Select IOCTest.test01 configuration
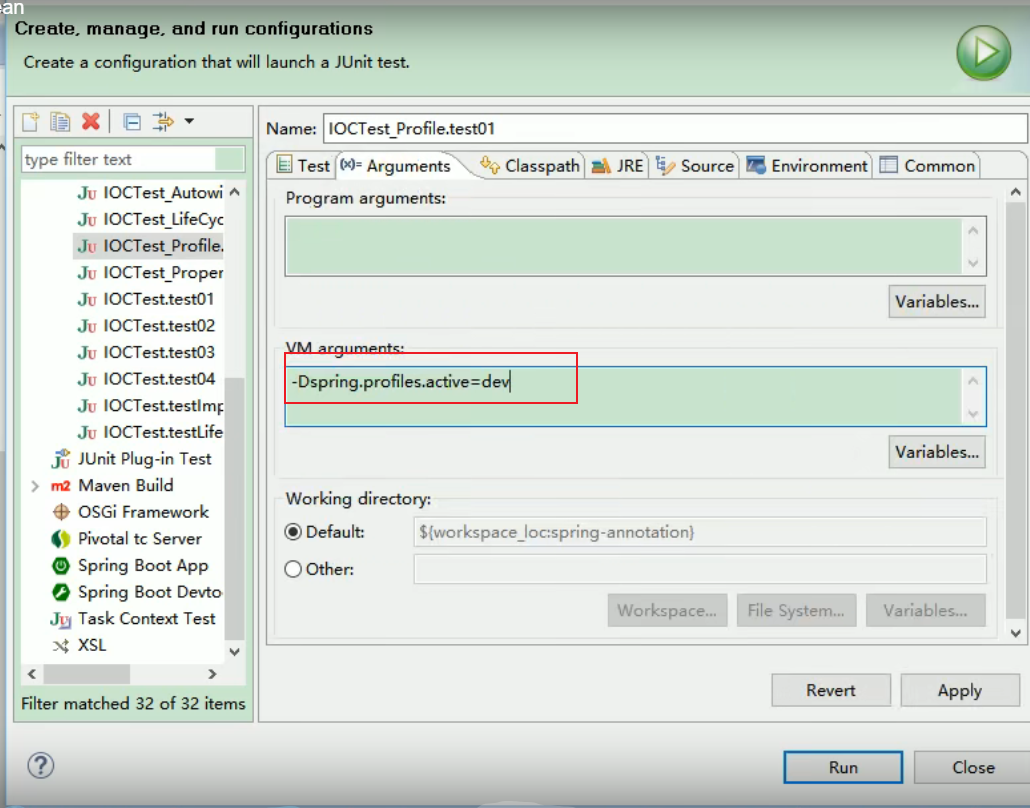Image resolution: width=1030 pixels, height=808 pixels. (x=146, y=299)
